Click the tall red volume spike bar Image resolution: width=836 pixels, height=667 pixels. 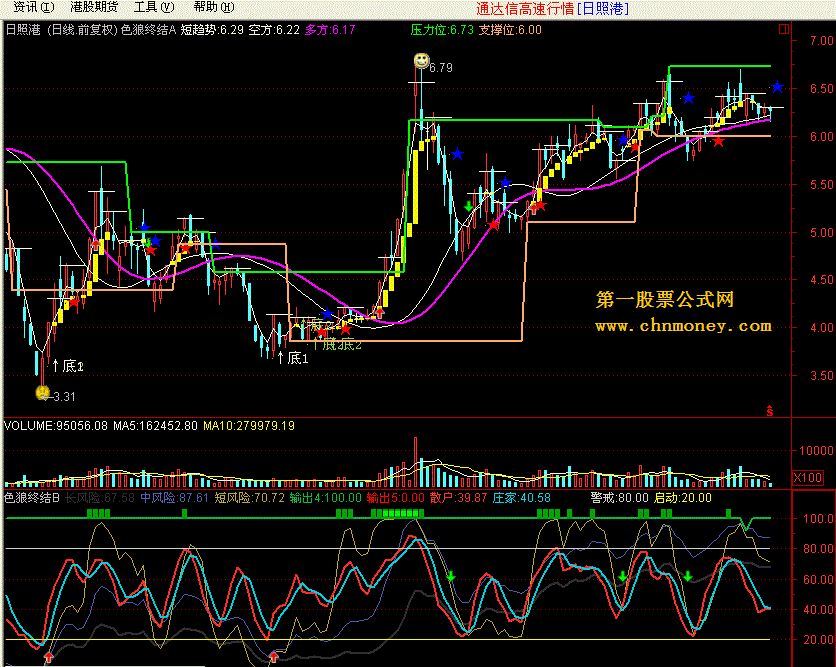pyautogui.click(x=415, y=462)
